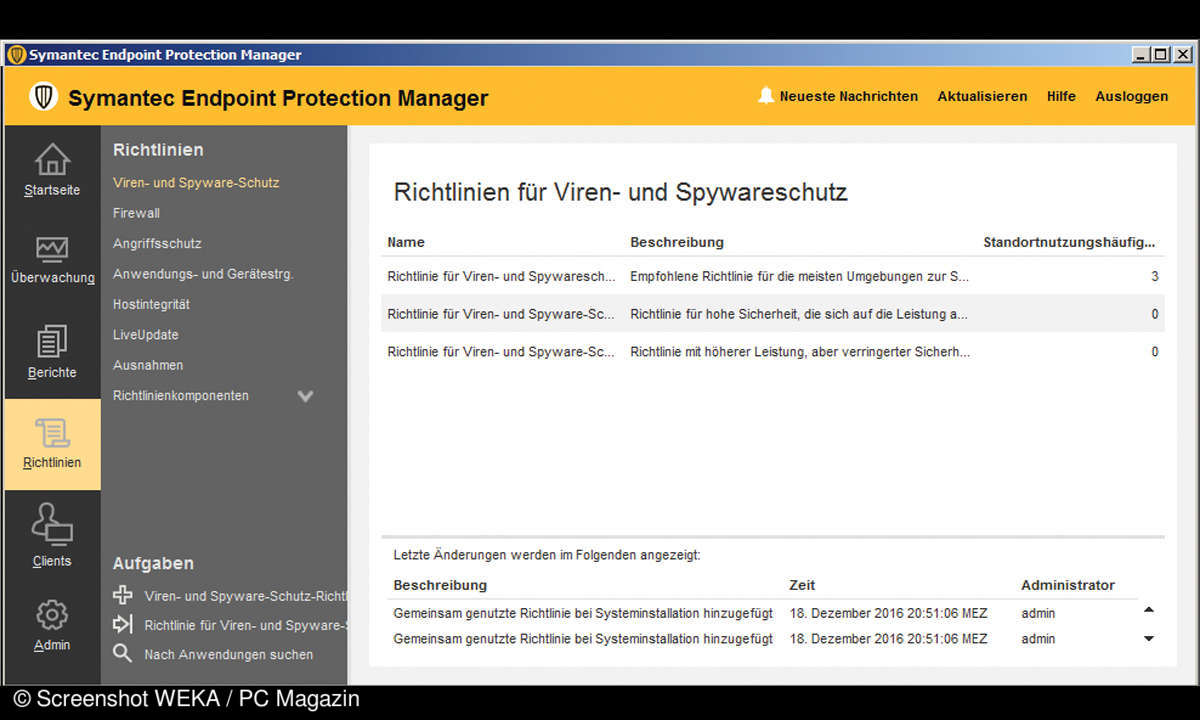This screenshot has width=1200, height=720.
Task: Open the Berichte reports icon
Action: [x=52, y=342]
